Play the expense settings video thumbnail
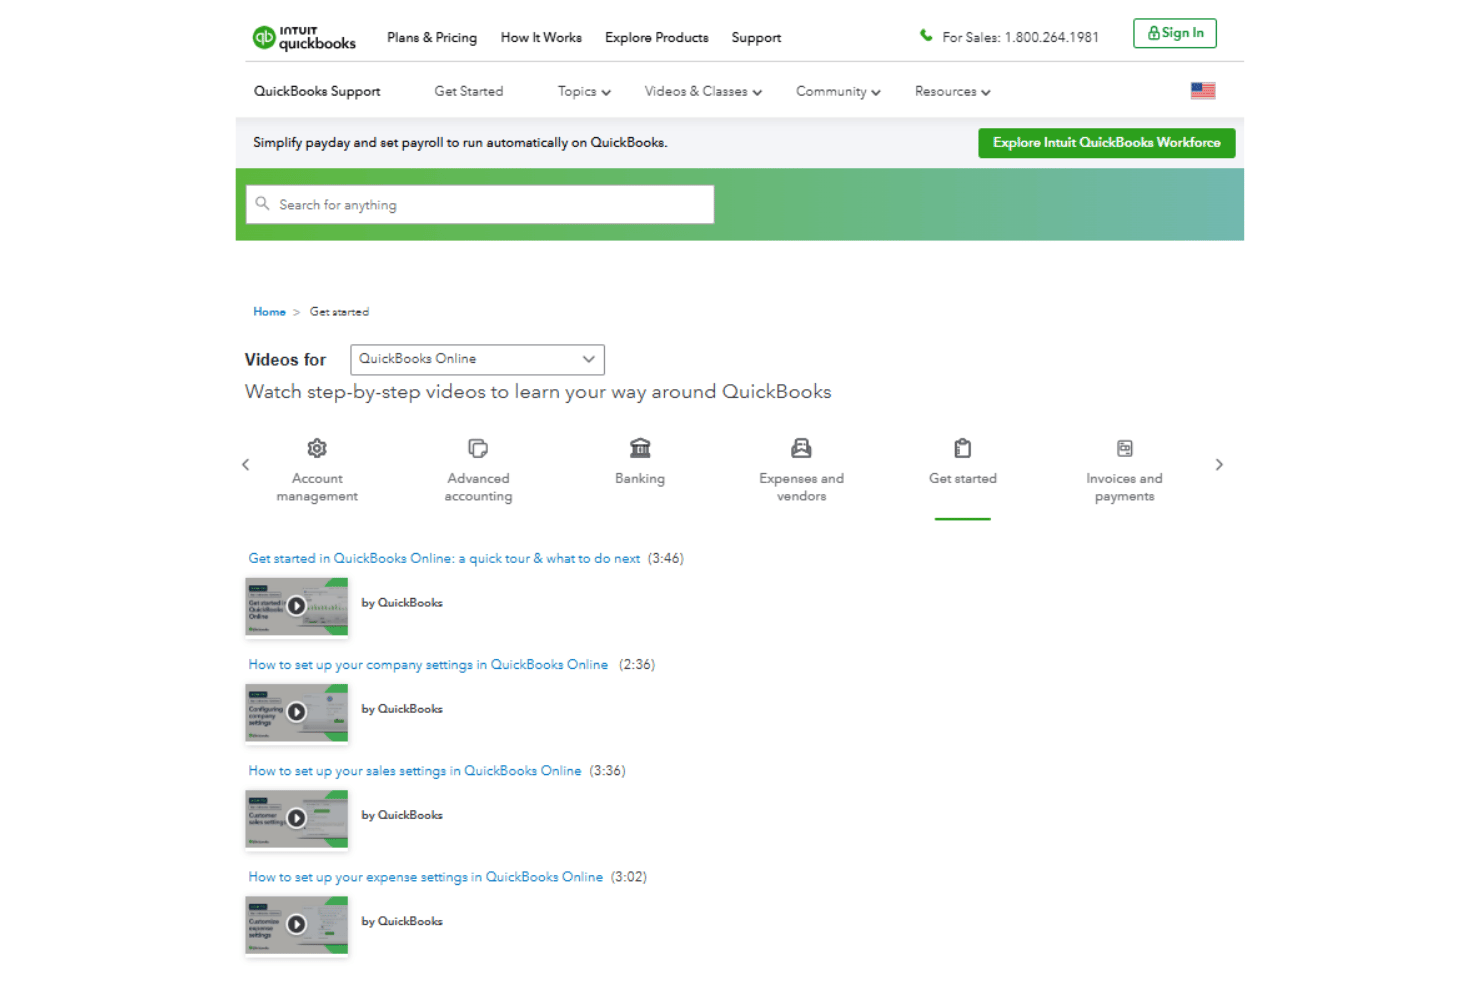This screenshot has height=987, width=1480. coord(296,925)
